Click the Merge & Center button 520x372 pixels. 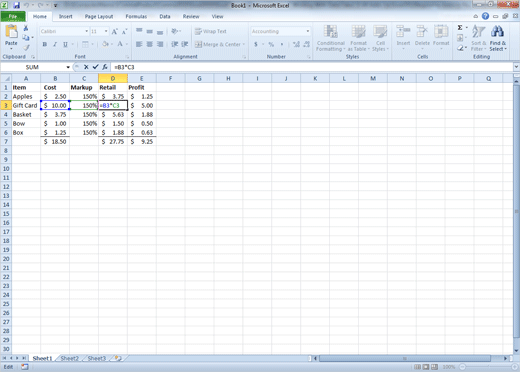(218, 44)
